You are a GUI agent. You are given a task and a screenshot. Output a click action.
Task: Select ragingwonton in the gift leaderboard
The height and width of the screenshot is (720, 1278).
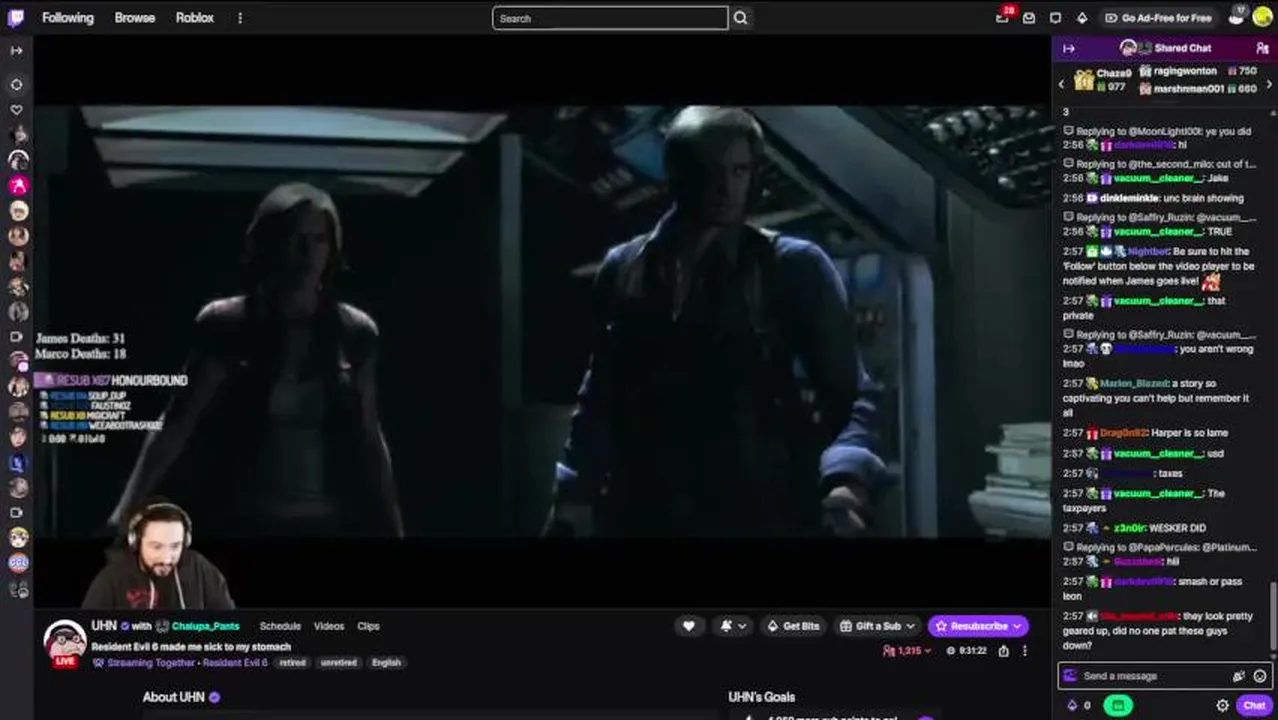point(1185,71)
